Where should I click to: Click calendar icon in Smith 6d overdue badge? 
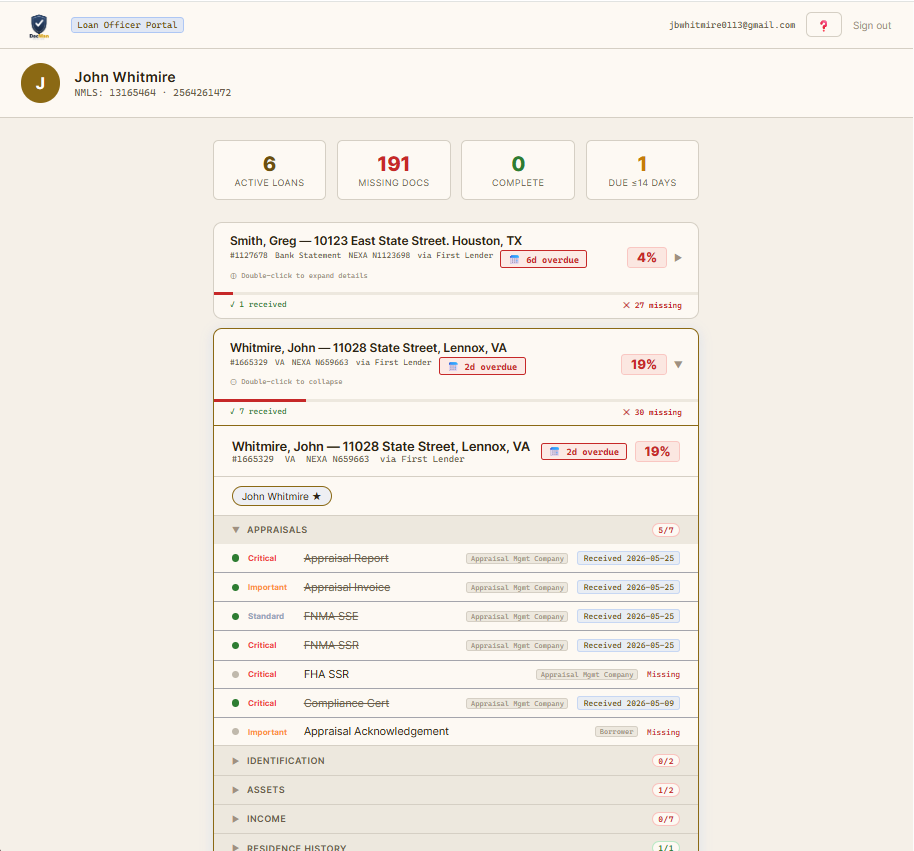pyautogui.click(x=514, y=260)
